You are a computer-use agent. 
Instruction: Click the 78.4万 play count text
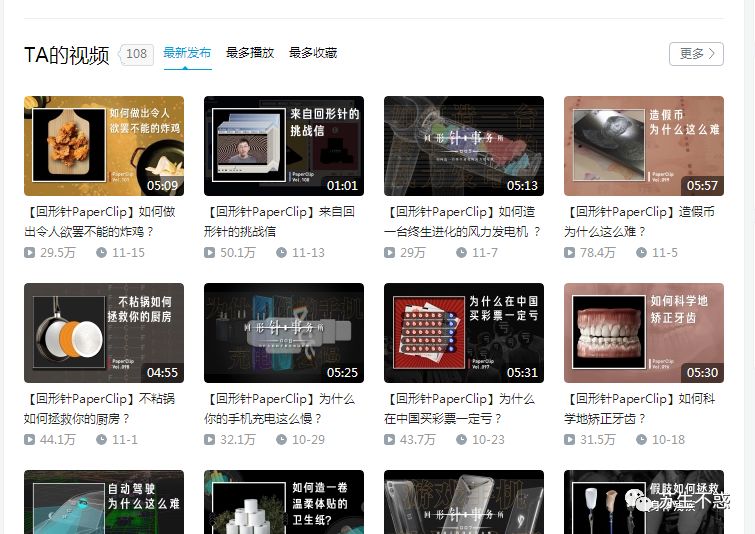click(x=598, y=252)
